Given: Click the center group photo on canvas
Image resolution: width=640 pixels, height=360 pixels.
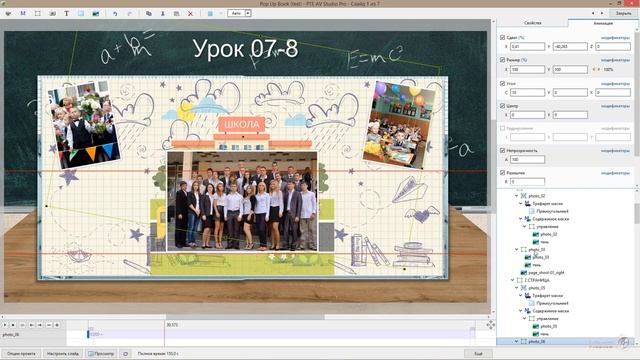Looking at the screenshot, I should coord(242,201).
